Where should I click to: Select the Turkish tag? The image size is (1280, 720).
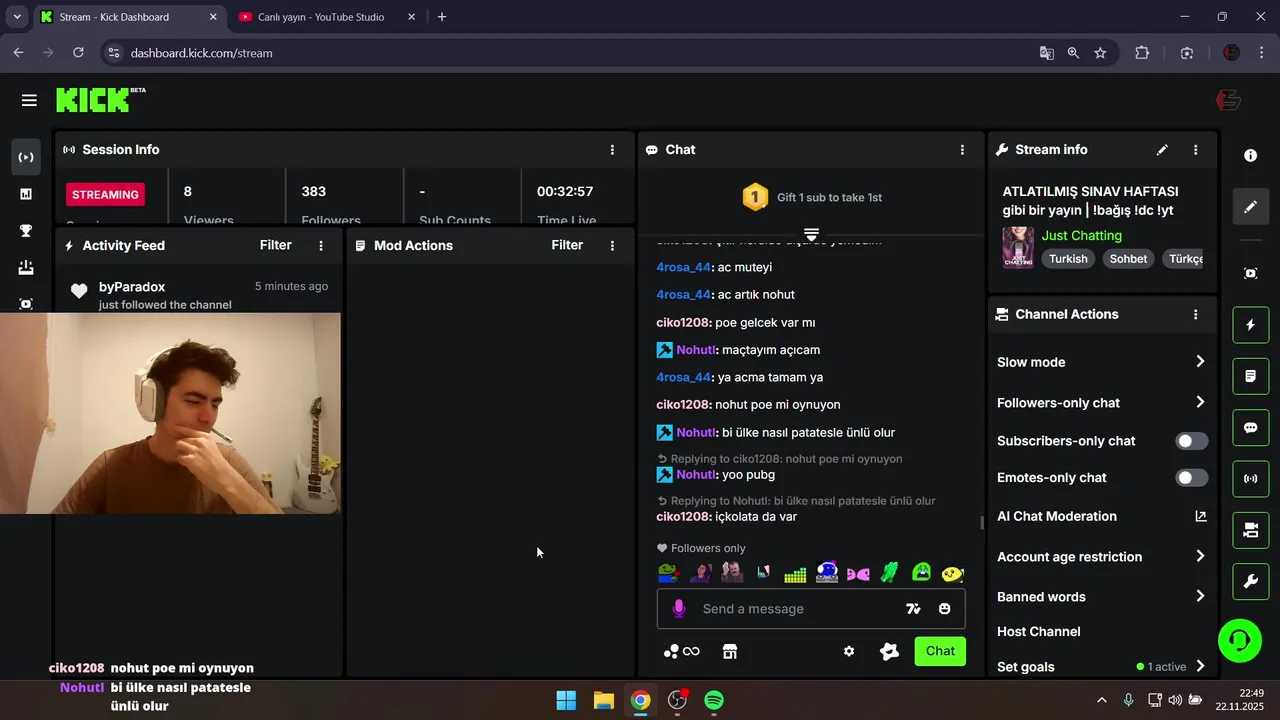tap(1068, 259)
